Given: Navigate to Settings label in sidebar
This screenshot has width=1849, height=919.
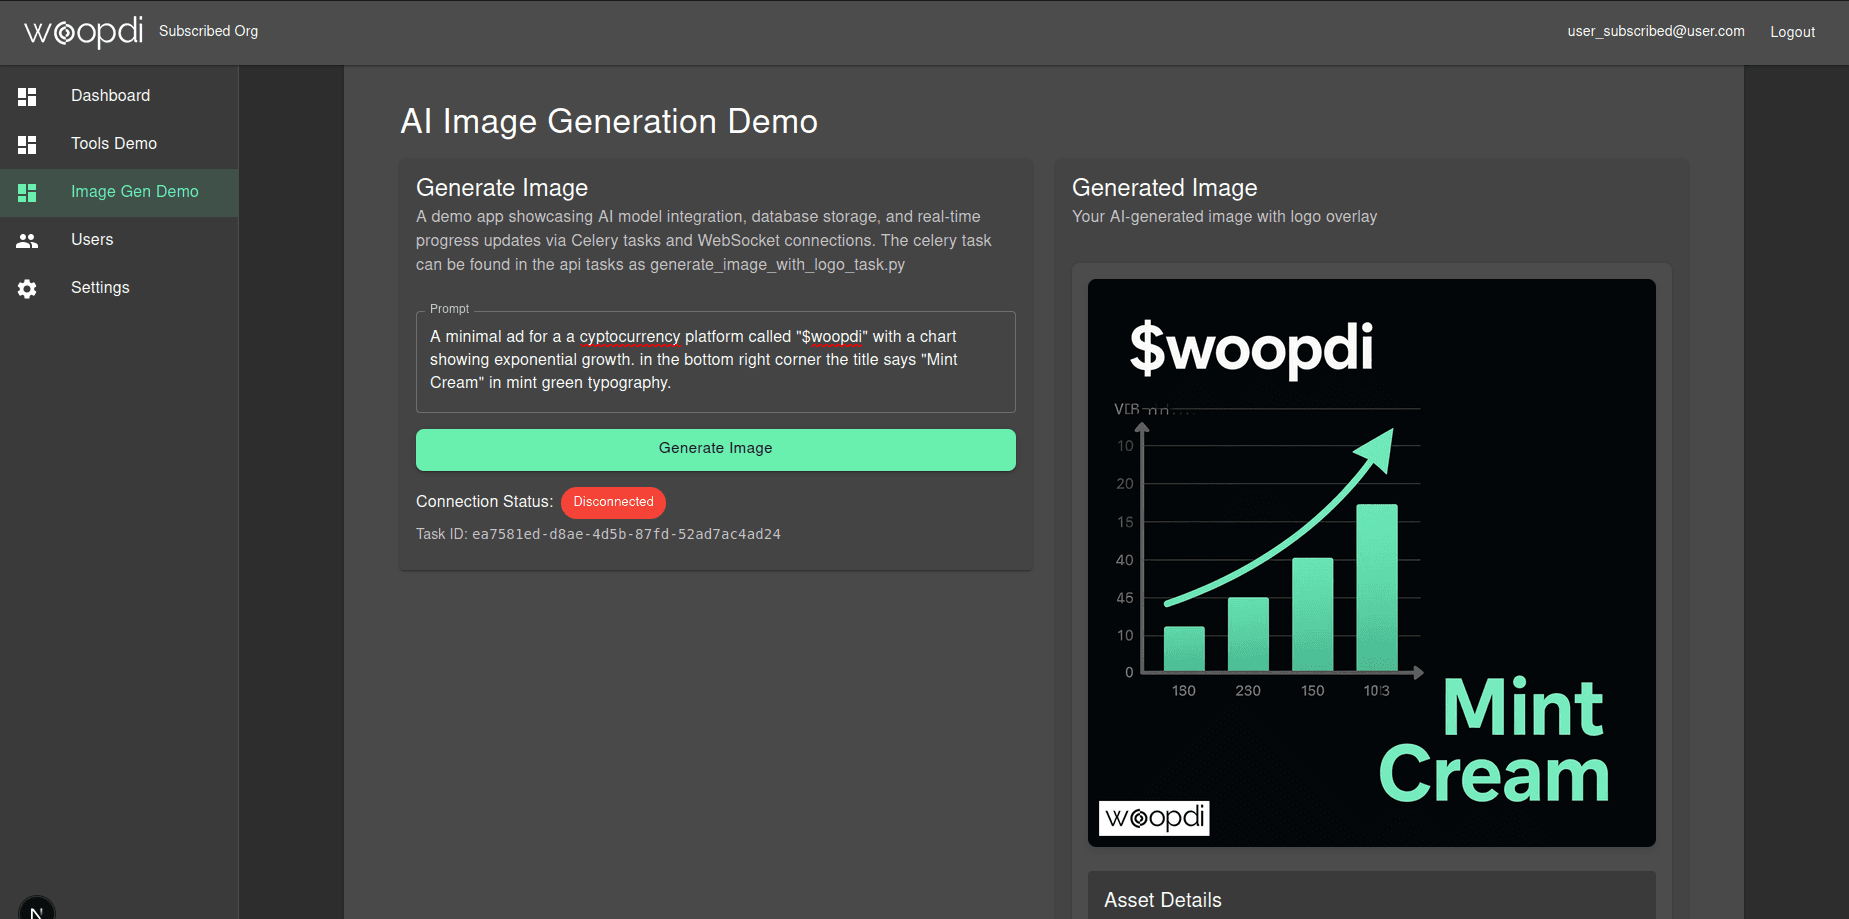Looking at the screenshot, I should click(x=100, y=288).
